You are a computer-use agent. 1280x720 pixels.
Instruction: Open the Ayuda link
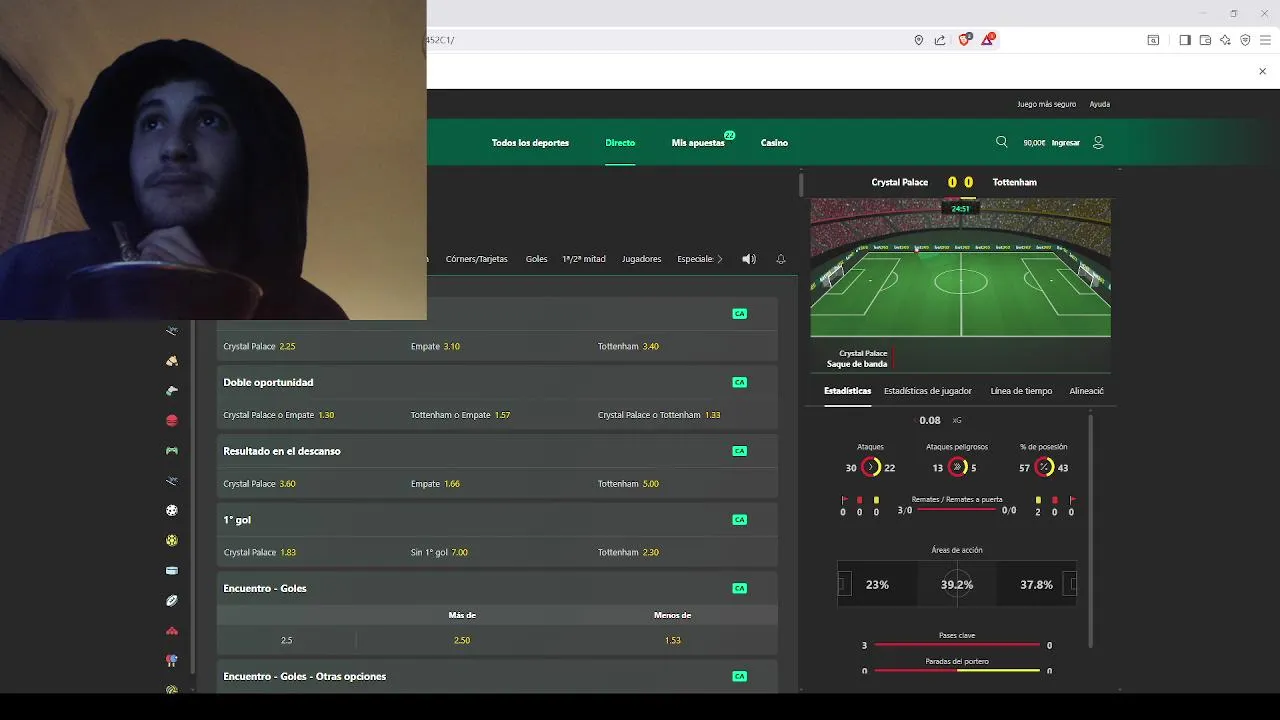coord(1099,104)
